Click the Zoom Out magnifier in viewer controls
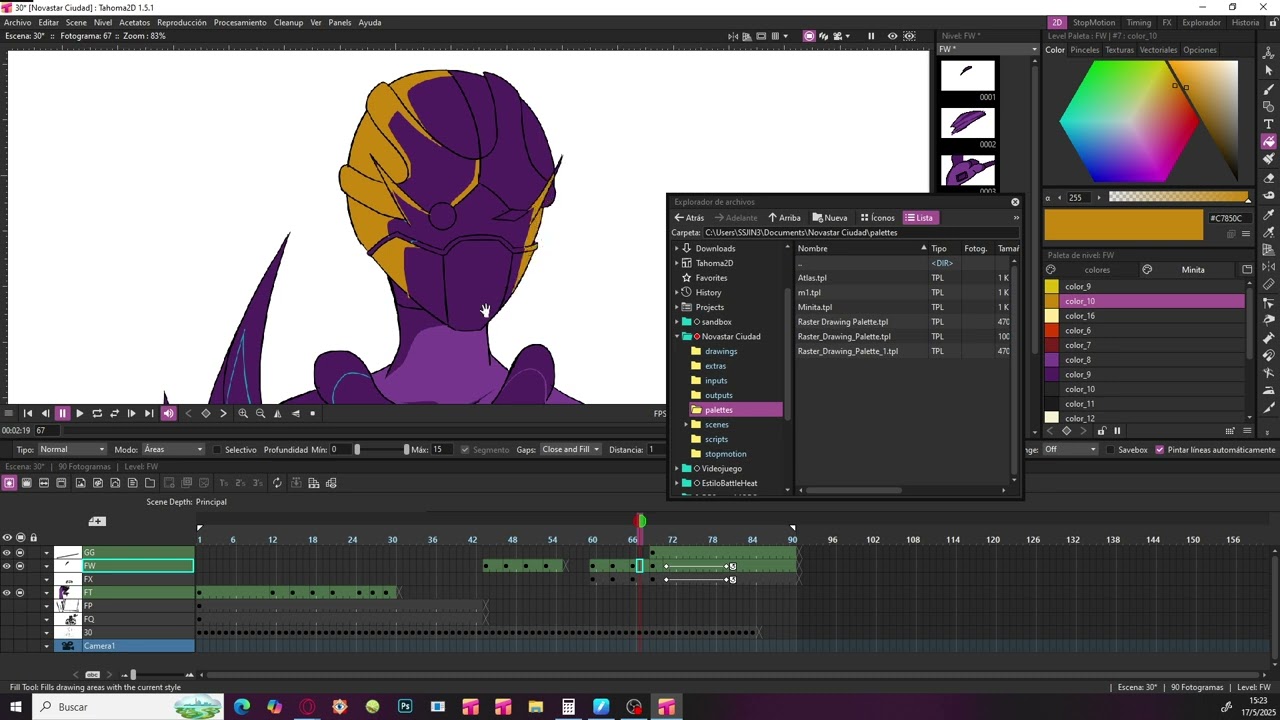Image resolution: width=1280 pixels, height=720 pixels. click(x=260, y=413)
